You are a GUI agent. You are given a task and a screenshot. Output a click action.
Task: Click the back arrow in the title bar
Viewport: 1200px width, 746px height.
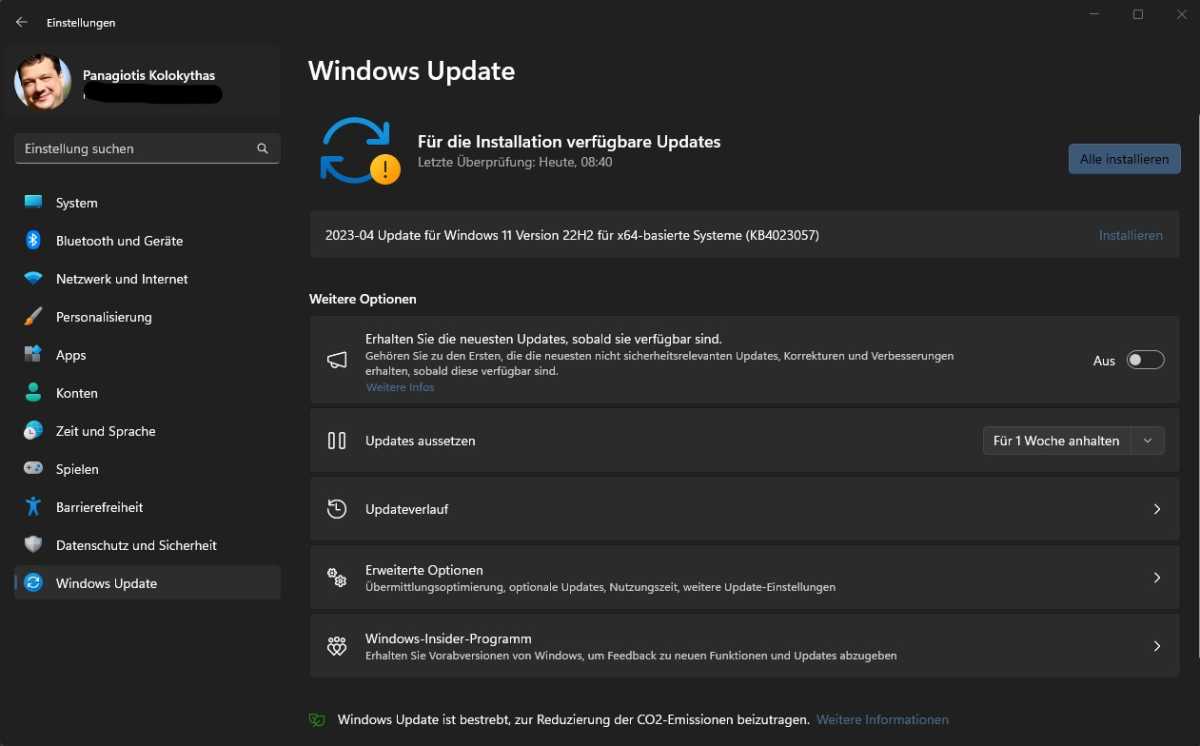point(22,22)
